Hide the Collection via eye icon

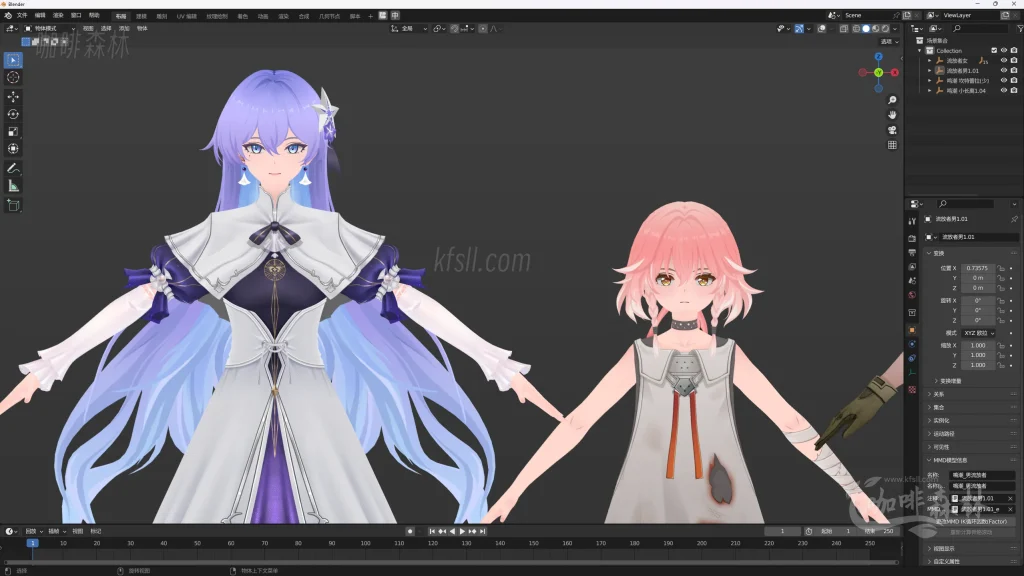(1004, 50)
